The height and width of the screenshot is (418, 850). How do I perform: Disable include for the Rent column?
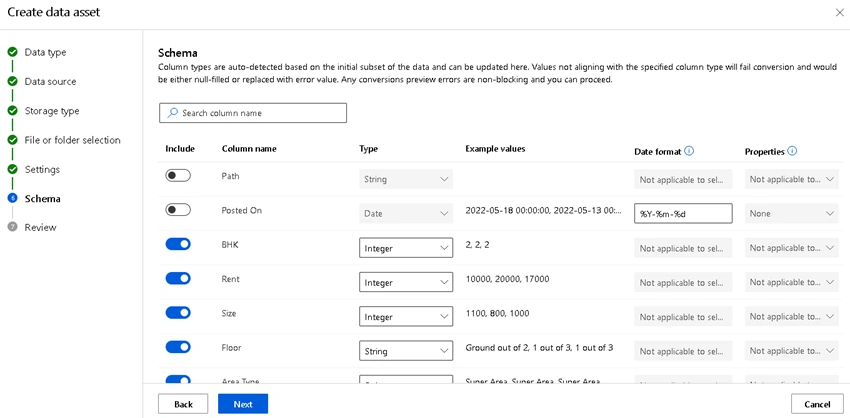pyautogui.click(x=178, y=279)
